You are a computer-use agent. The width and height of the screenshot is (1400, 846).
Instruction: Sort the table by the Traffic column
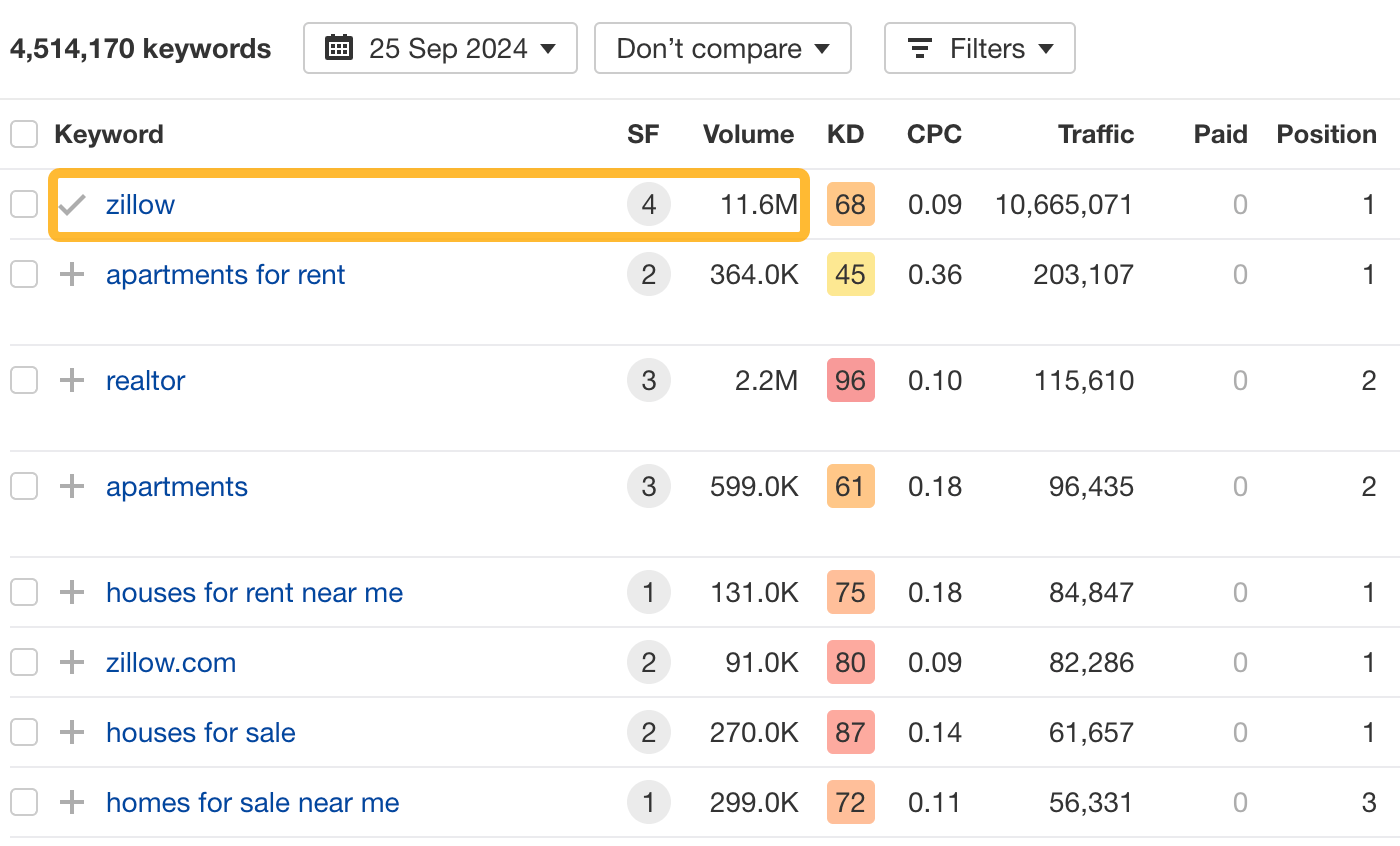point(1095,133)
